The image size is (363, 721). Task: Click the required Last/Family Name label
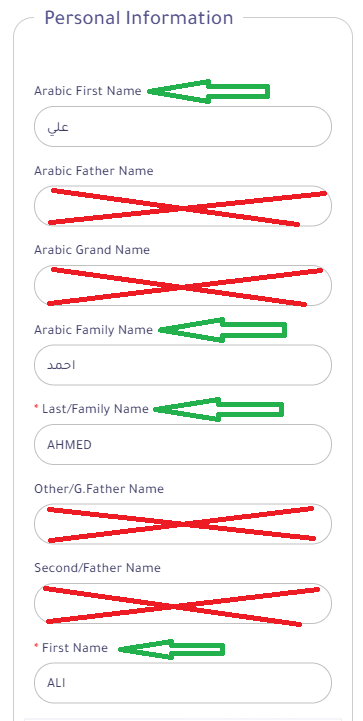pyautogui.click(x=92, y=409)
